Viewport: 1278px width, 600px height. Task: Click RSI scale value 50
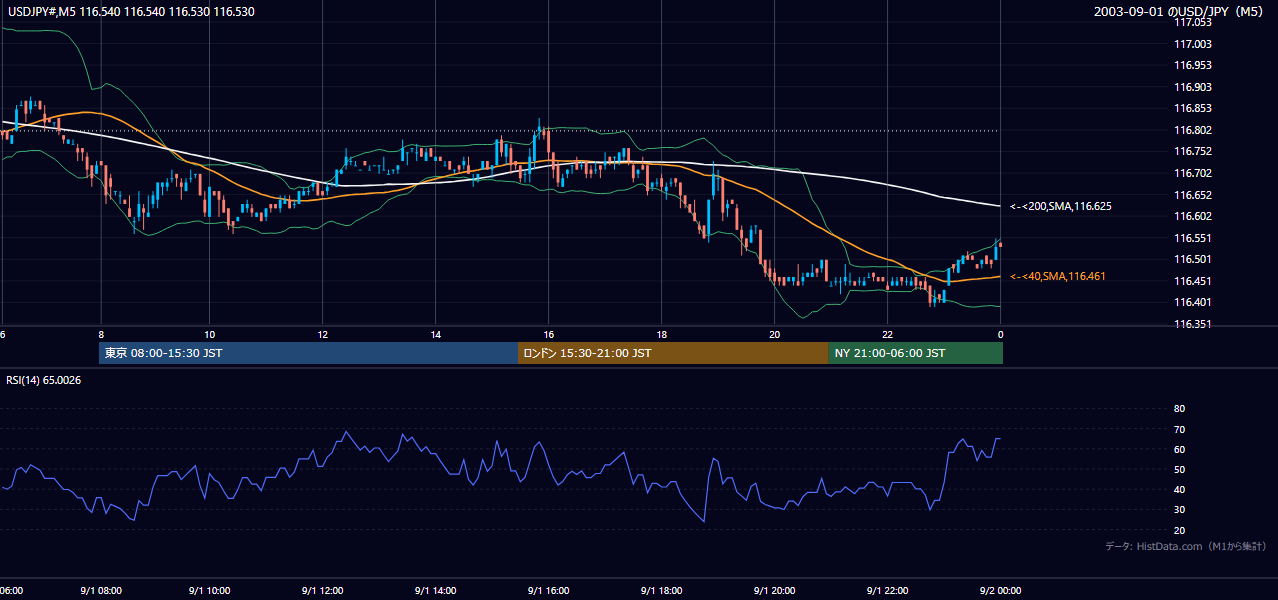tap(1179, 469)
